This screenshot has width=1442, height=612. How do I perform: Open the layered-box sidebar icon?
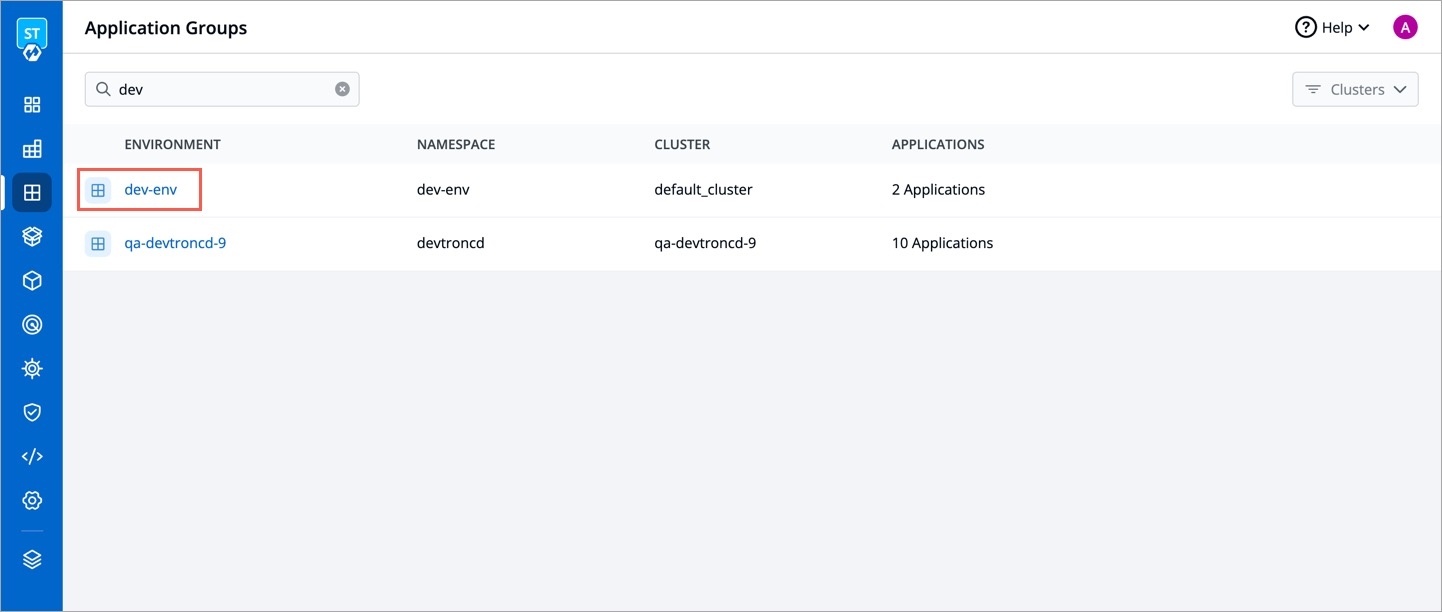coord(32,237)
